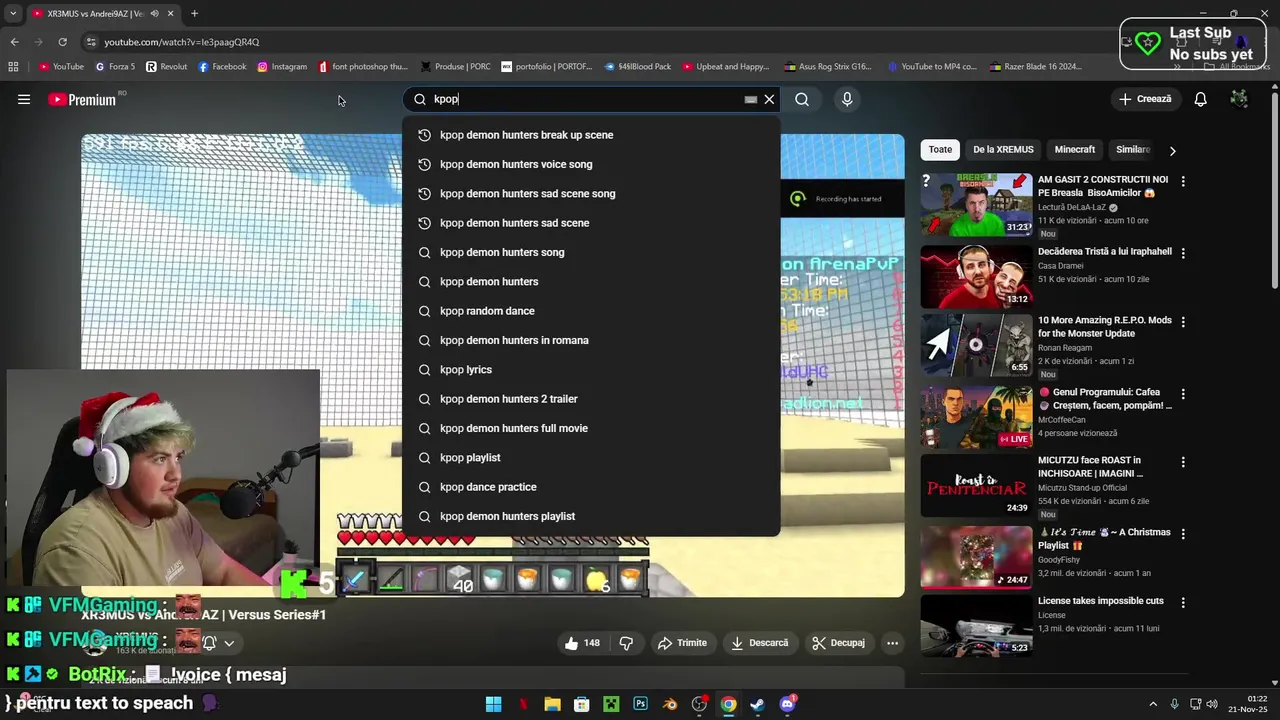
Task: Select the Similare filter chip
Action: tap(1133, 149)
